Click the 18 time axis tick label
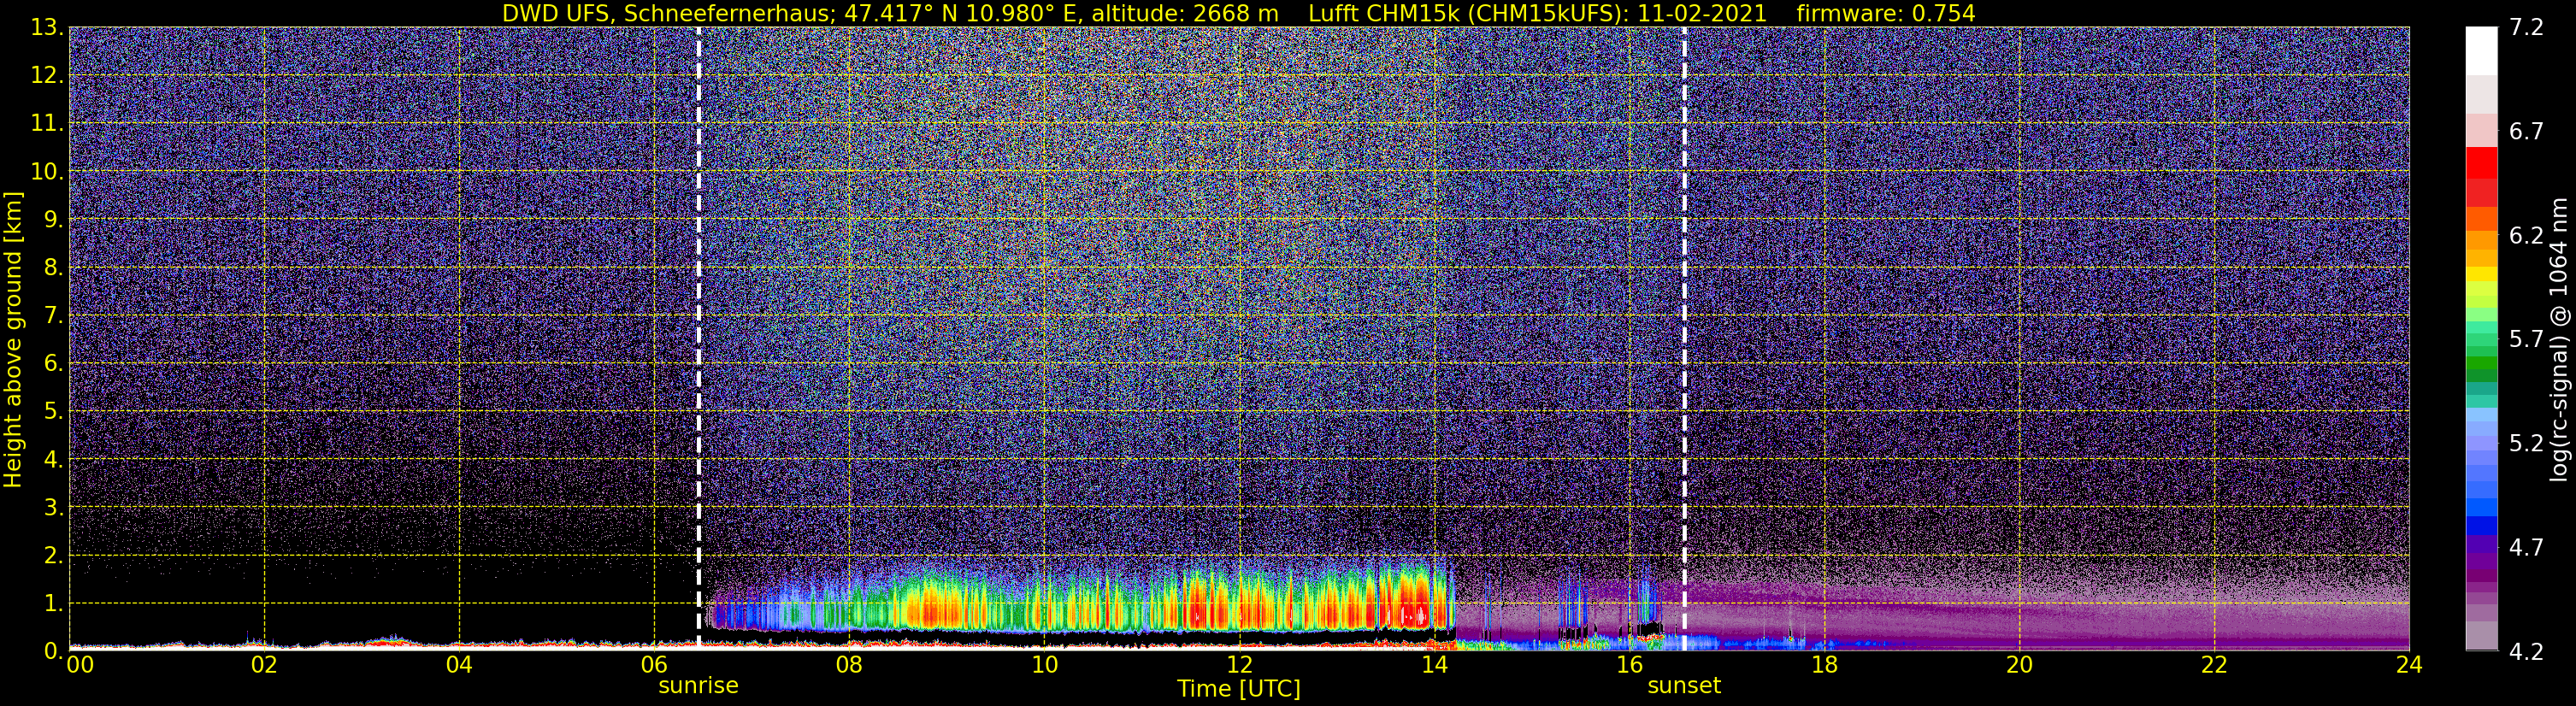The image size is (2576, 706). click(x=1824, y=665)
